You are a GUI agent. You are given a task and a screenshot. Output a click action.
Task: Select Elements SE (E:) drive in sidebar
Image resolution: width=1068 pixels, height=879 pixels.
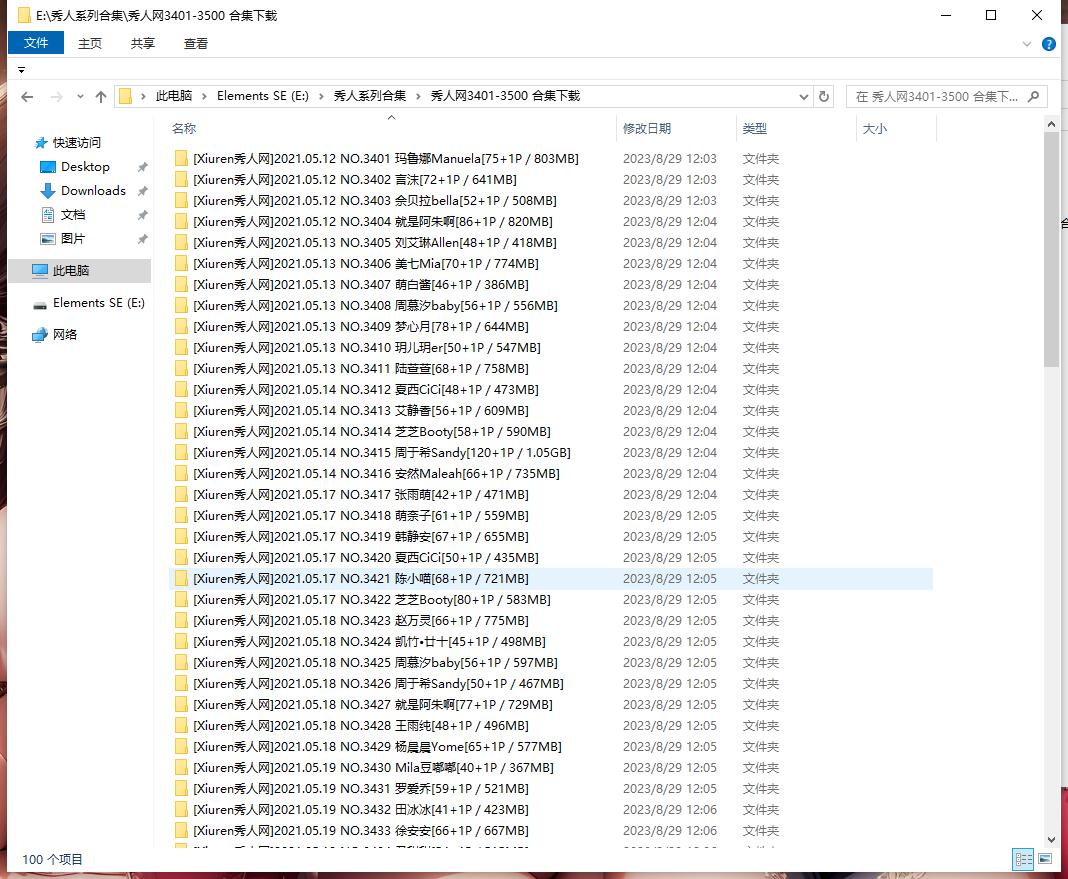point(98,303)
